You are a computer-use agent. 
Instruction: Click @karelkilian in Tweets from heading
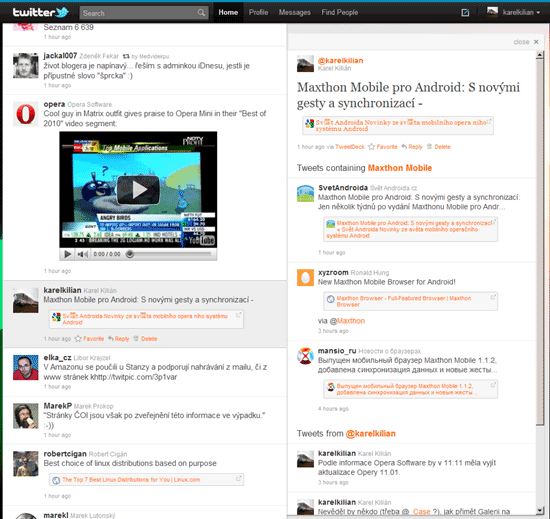point(370,434)
